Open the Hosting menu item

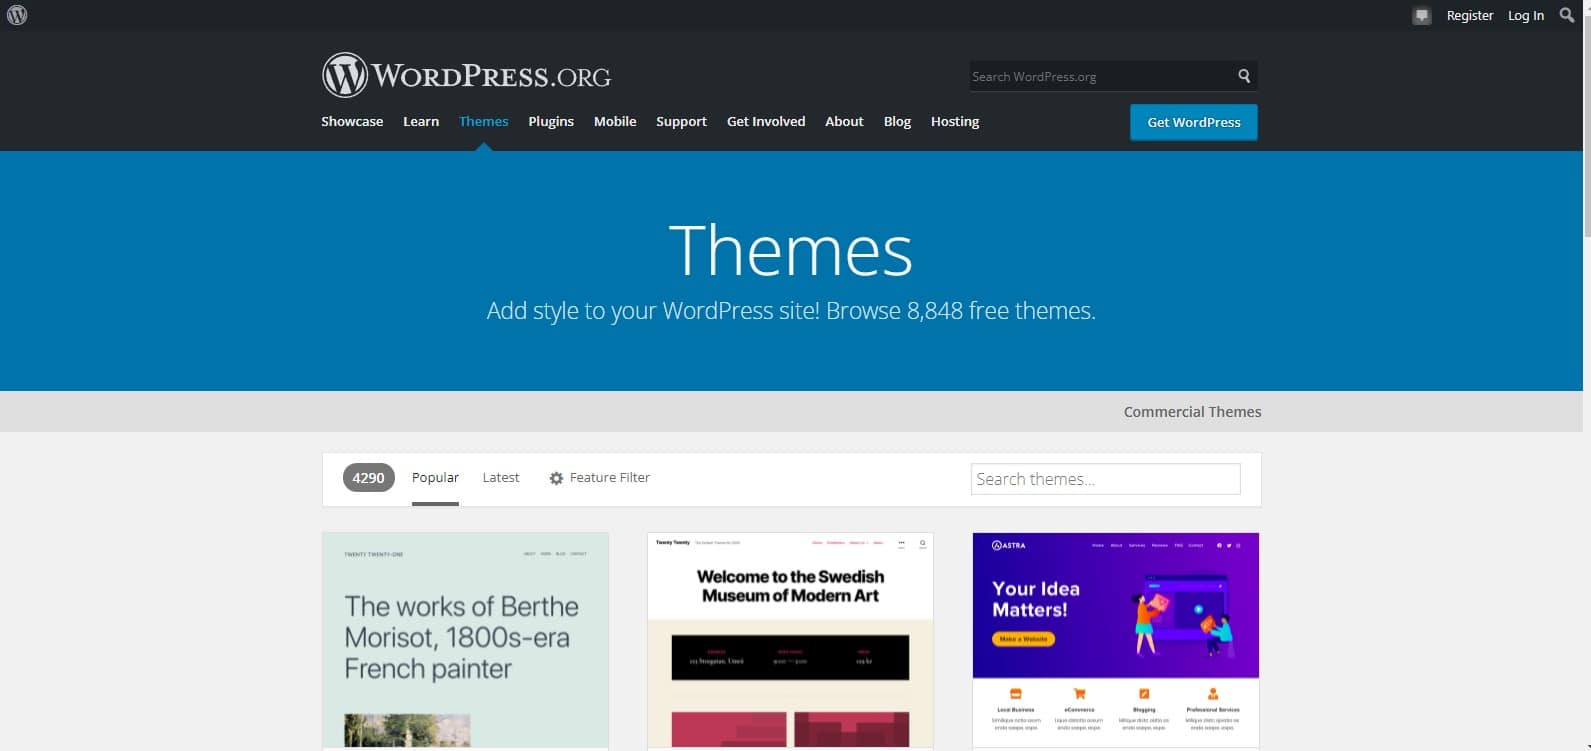tap(955, 121)
